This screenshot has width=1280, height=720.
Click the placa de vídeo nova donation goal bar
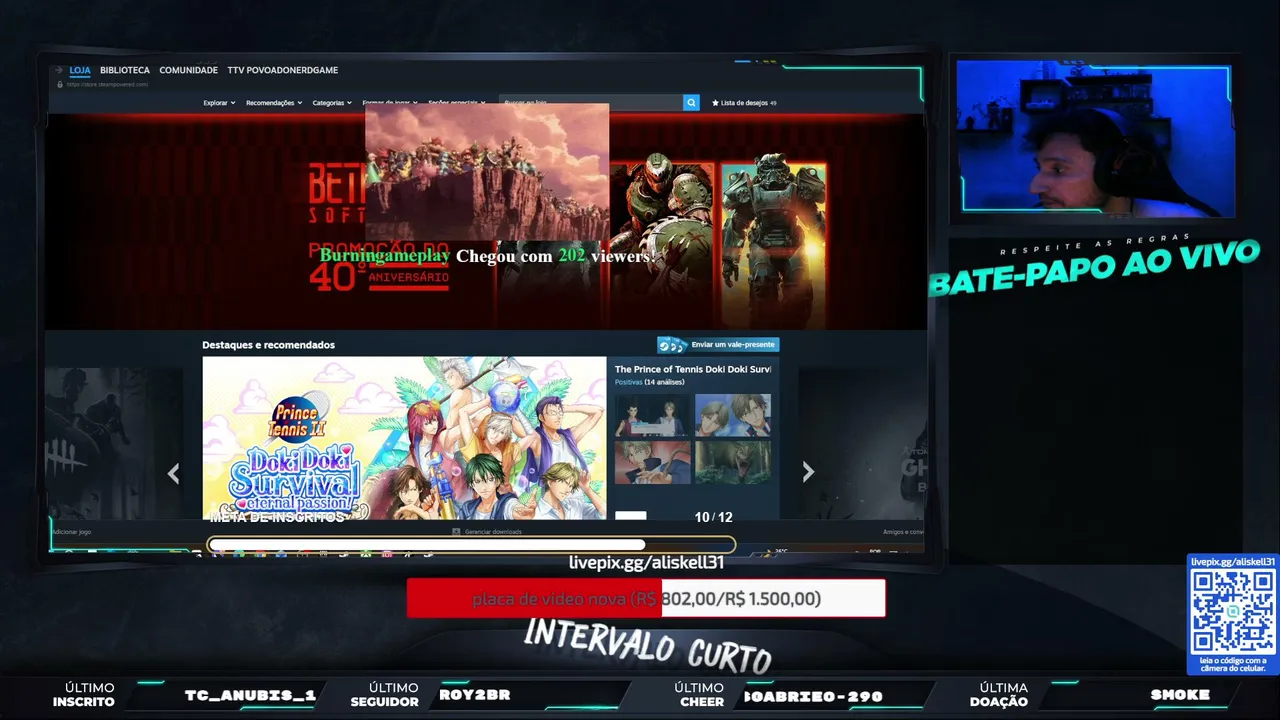(x=646, y=598)
